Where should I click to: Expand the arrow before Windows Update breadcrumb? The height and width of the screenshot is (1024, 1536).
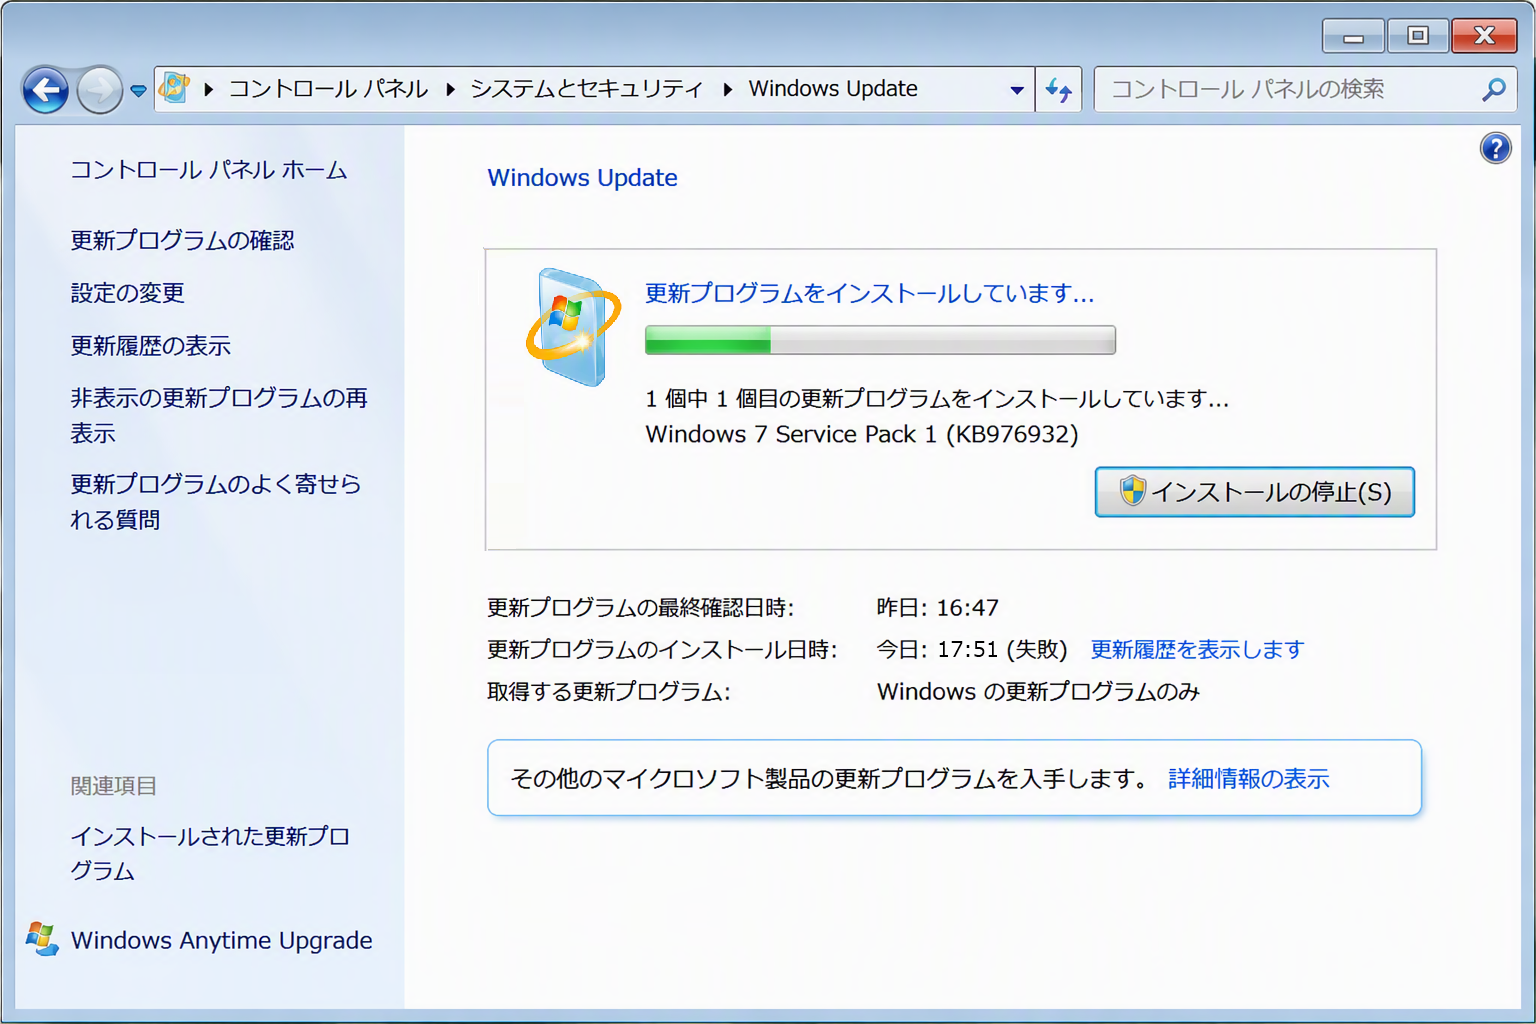pyautogui.click(x=727, y=89)
